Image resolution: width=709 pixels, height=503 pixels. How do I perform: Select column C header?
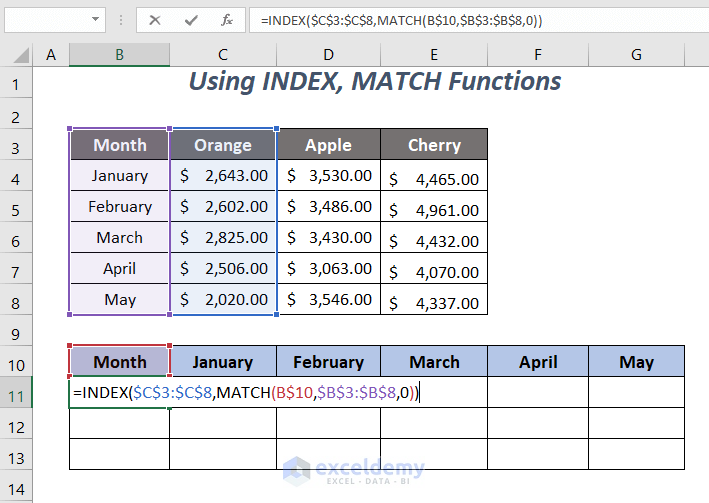point(222,54)
